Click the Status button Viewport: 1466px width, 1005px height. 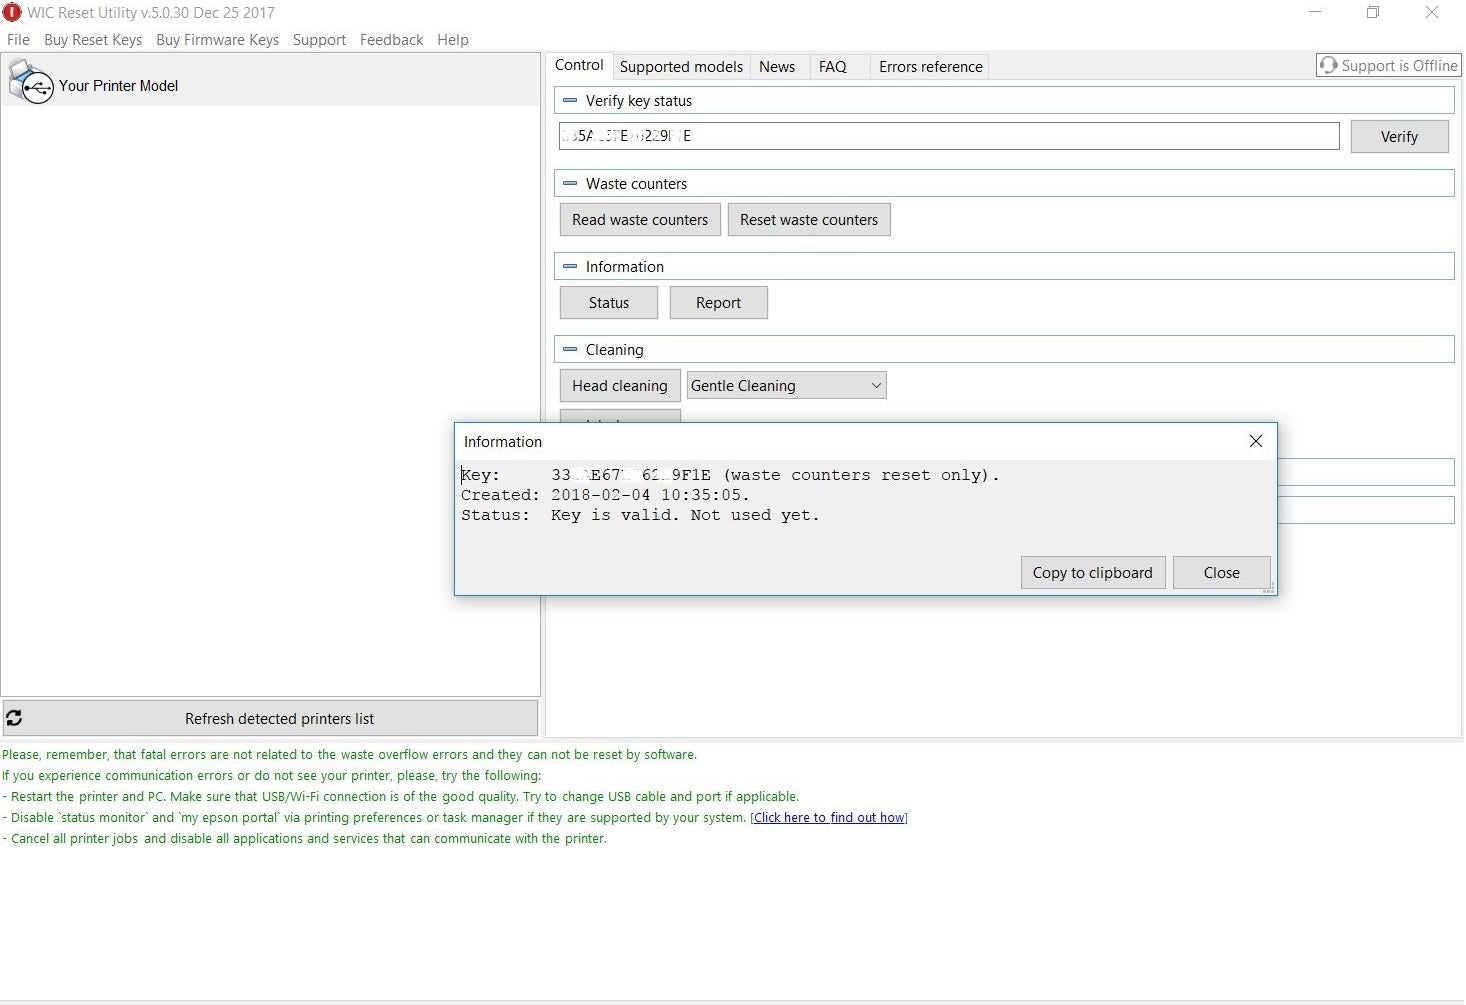click(x=609, y=302)
